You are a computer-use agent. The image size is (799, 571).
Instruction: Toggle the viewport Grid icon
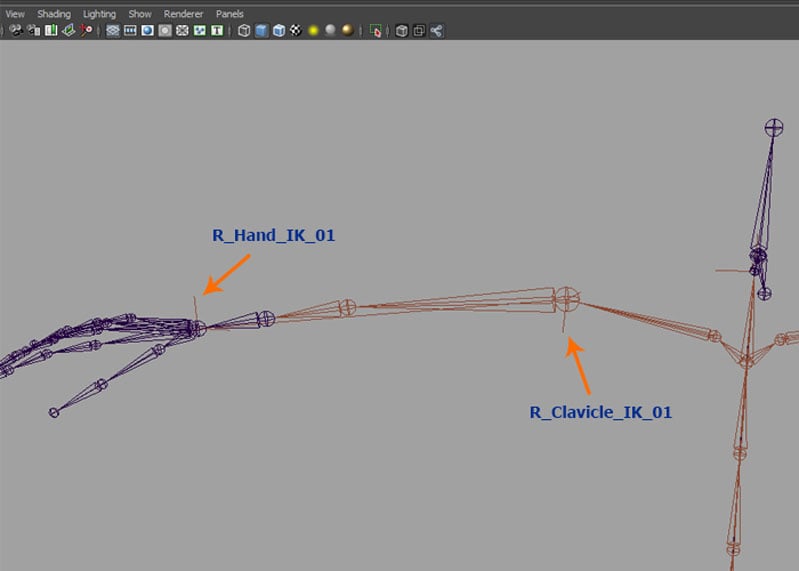[x=113, y=31]
